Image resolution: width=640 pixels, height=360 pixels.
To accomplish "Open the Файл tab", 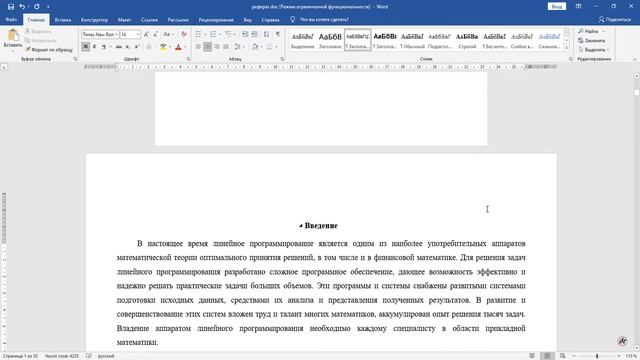I will pos(11,20).
